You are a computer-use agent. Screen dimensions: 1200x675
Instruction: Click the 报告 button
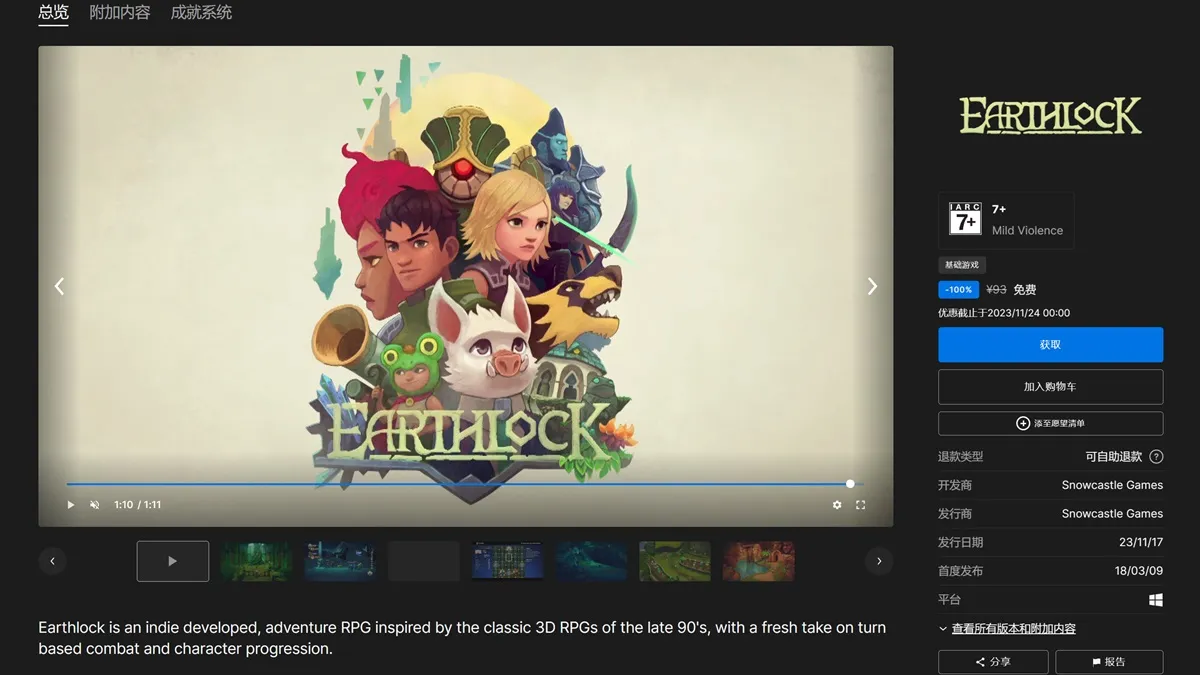tap(1109, 662)
